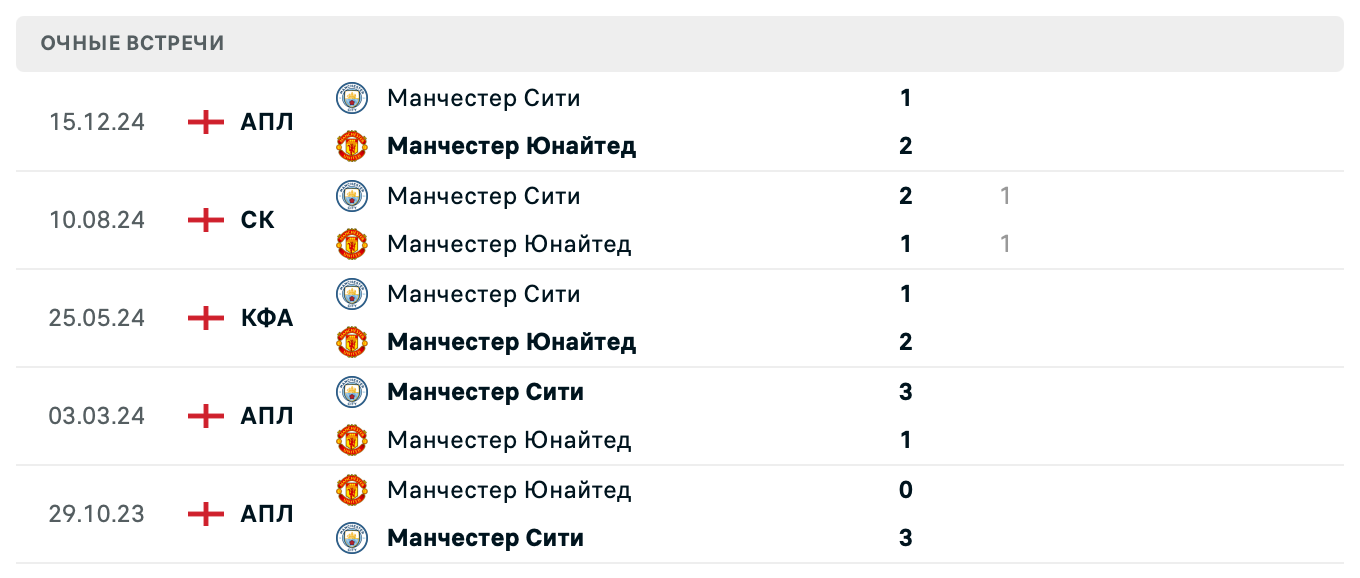Viewport: 1360px width, 578px height.
Task: Select the score 3 for Манчестер Сити
Action: 905,391
